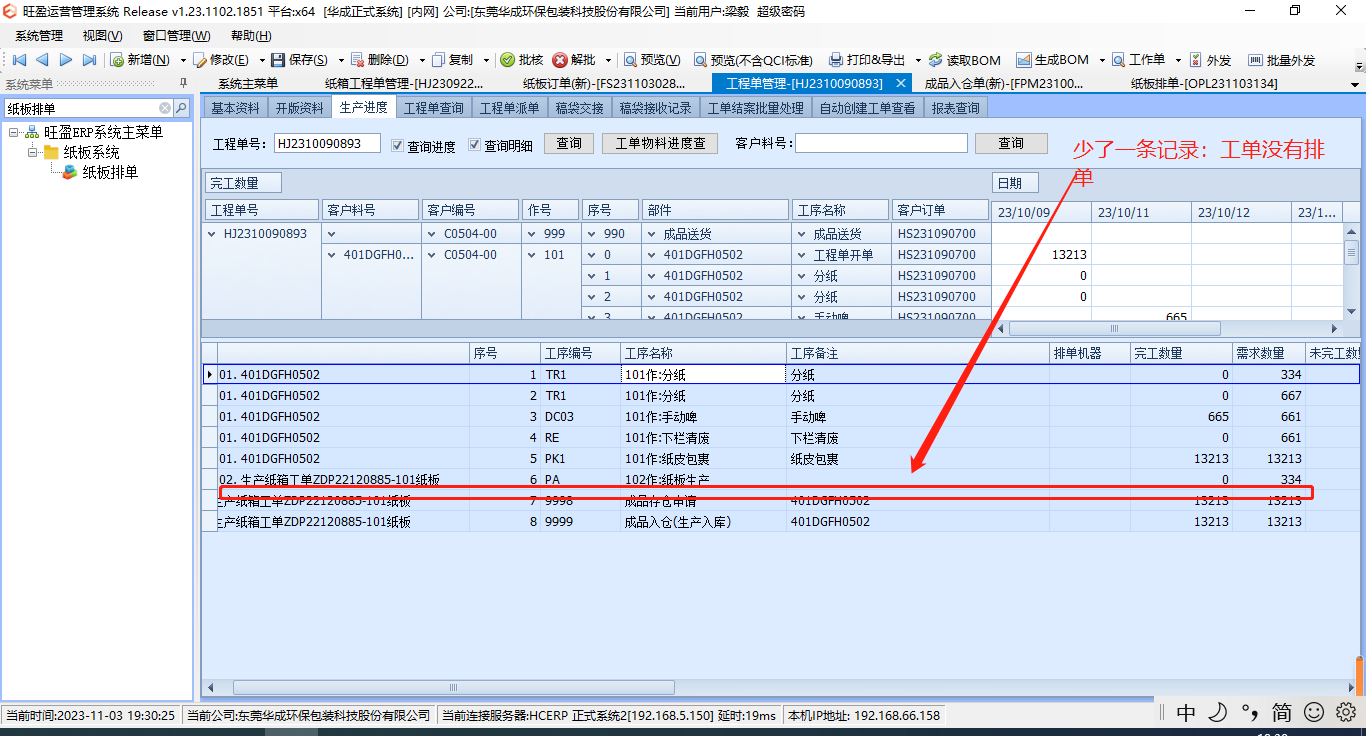
Task: Click the 生成BOM toolbar button
Action: click(x=1052, y=60)
